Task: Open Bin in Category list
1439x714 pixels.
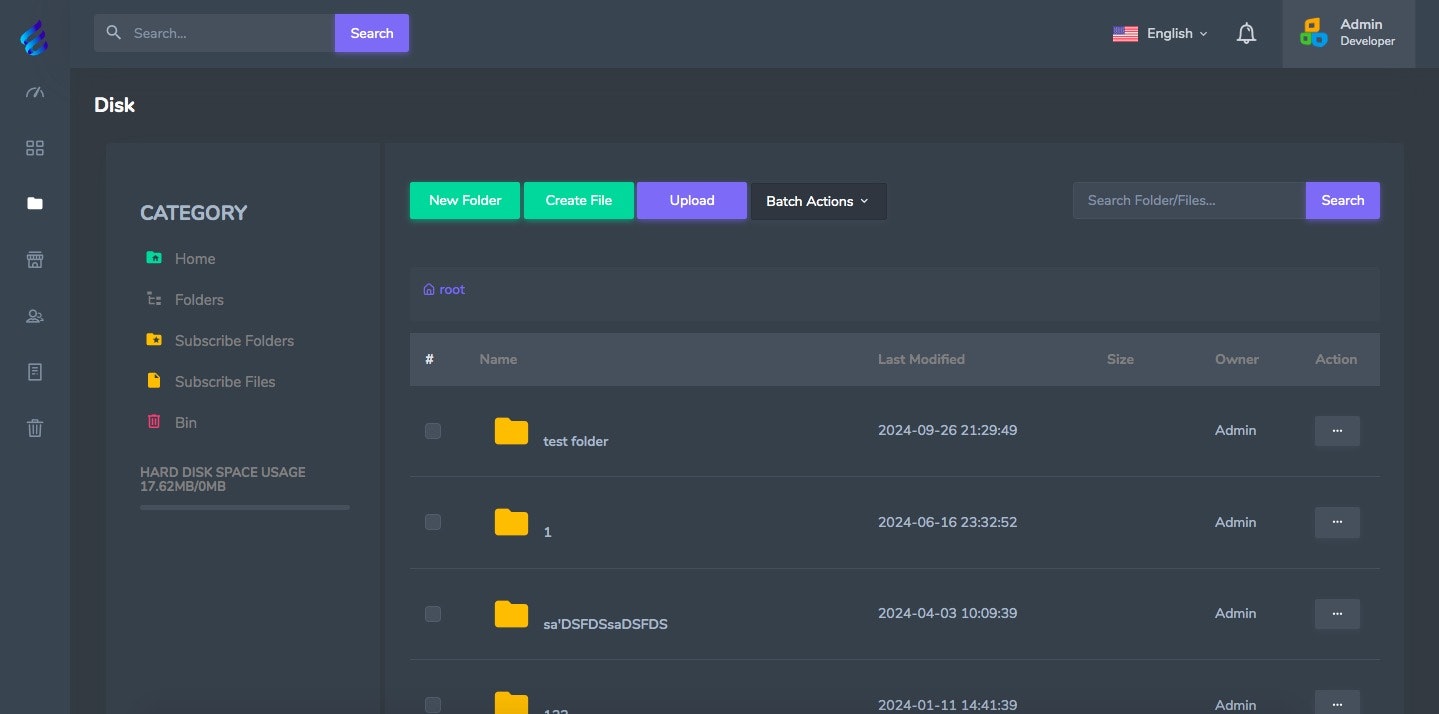Action: point(186,422)
